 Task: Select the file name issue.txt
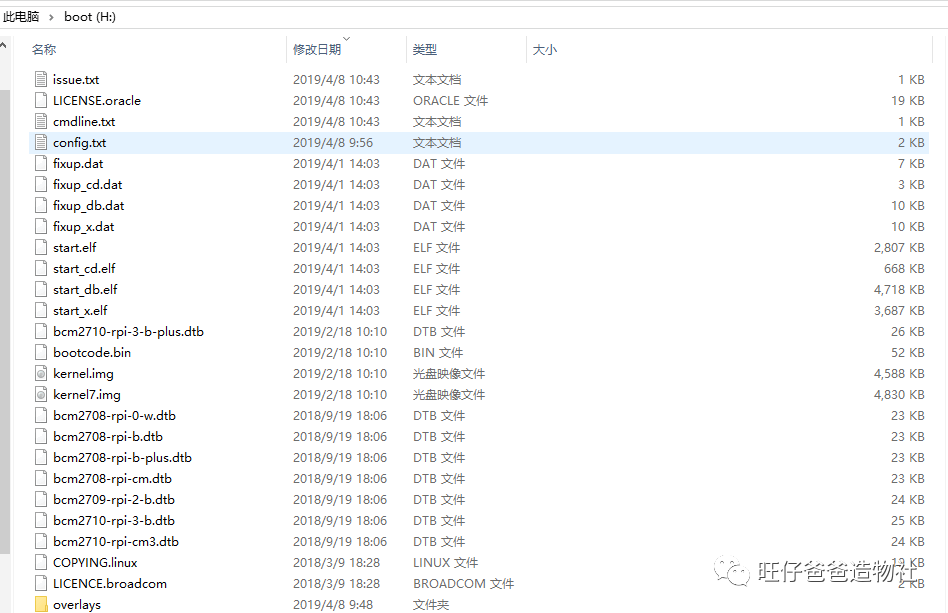point(76,79)
